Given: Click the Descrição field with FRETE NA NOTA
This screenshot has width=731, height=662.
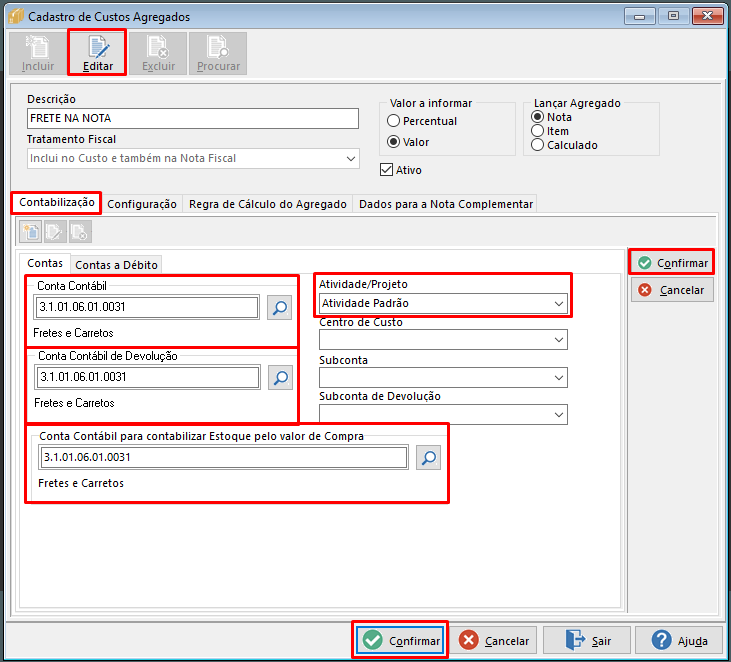Looking at the screenshot, I should (193, 118).
